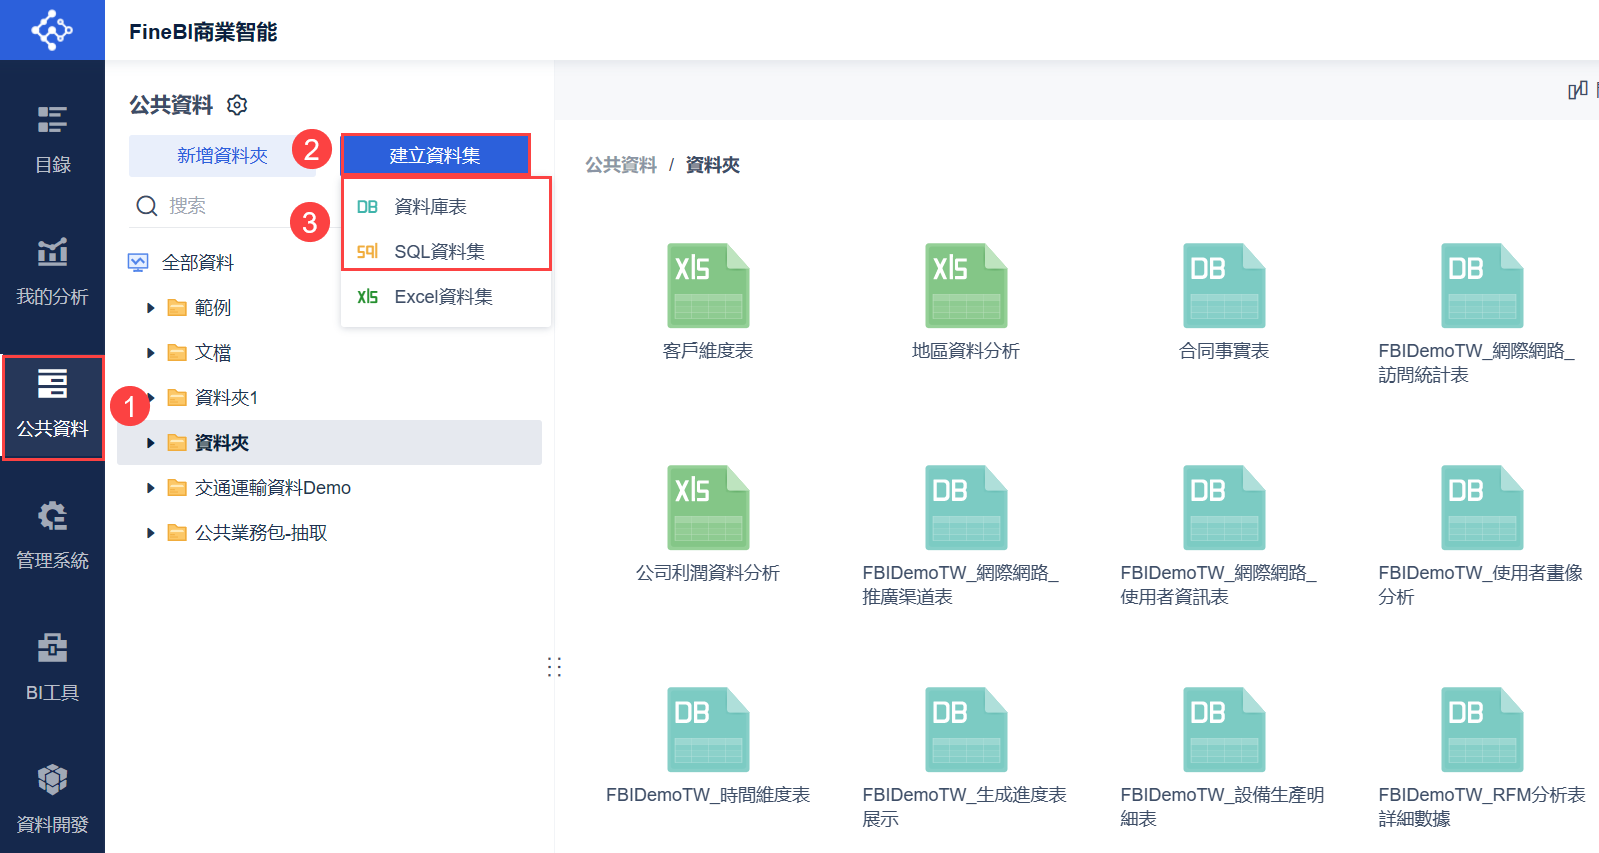Click the FineBI logo icon
1599x853 pixels.
click(52, 30)
